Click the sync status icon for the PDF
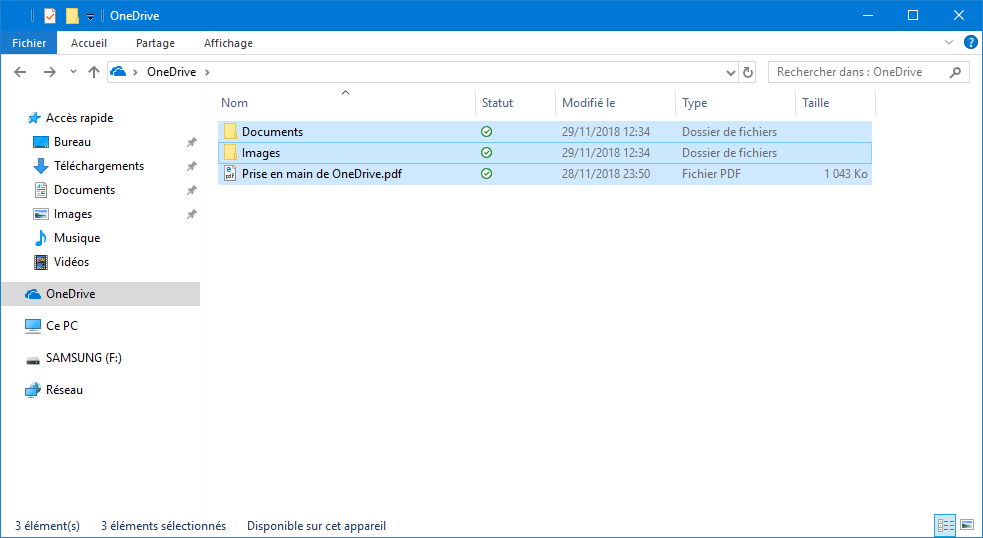The height and width of the screenshot is (538, 983). click(486, 174)
